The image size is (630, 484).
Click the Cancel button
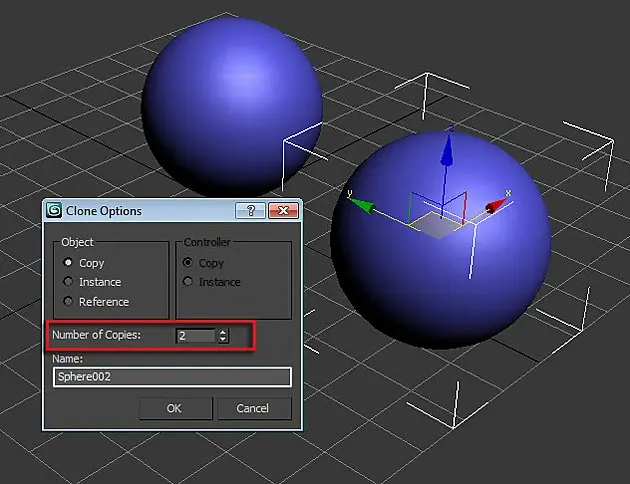[254, 408]
